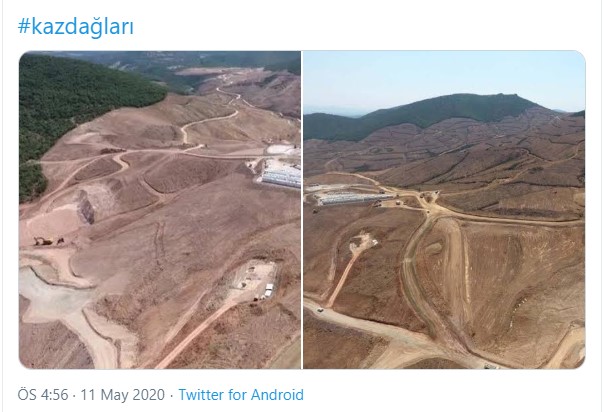The height and width of the screenshot is (412, 604).
Task: Click the ÖS 4:56 tweet timestamp
Action: pos(43,395)
